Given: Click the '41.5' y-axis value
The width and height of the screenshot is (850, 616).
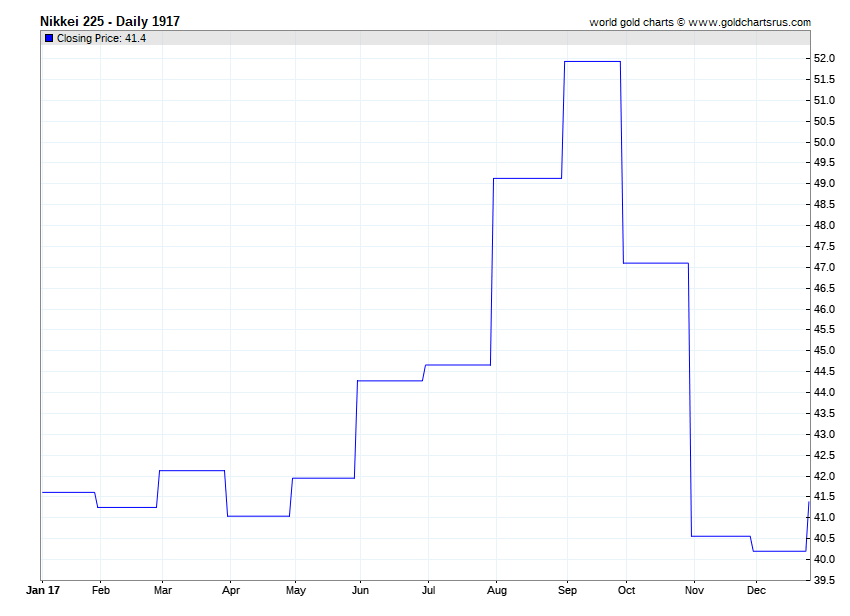Looking at the screenshot, I should pos(824,497).
